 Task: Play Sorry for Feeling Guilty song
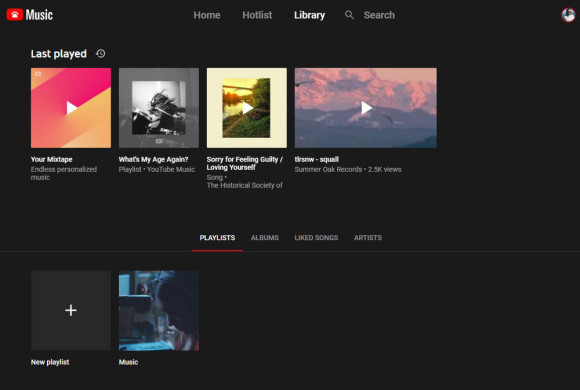coord(247,108)
